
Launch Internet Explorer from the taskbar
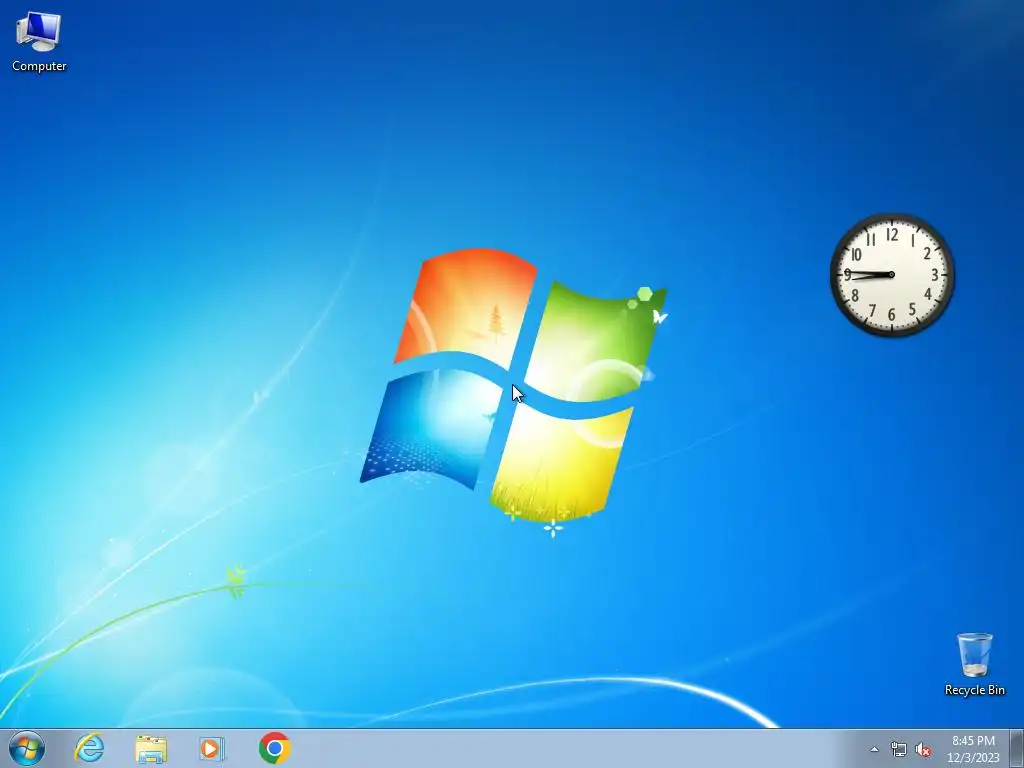89,748
